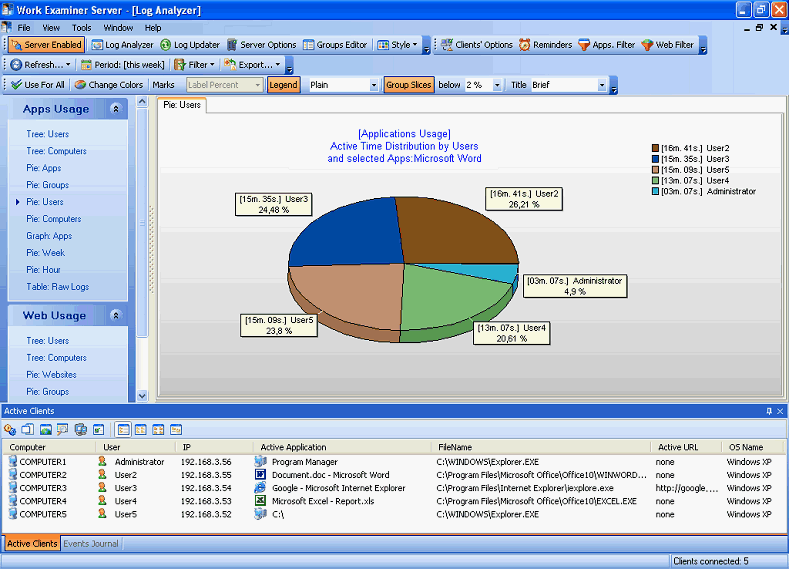789x569 pixels.
Task: Open the Pie: Computers report
Action: point(53,219)
